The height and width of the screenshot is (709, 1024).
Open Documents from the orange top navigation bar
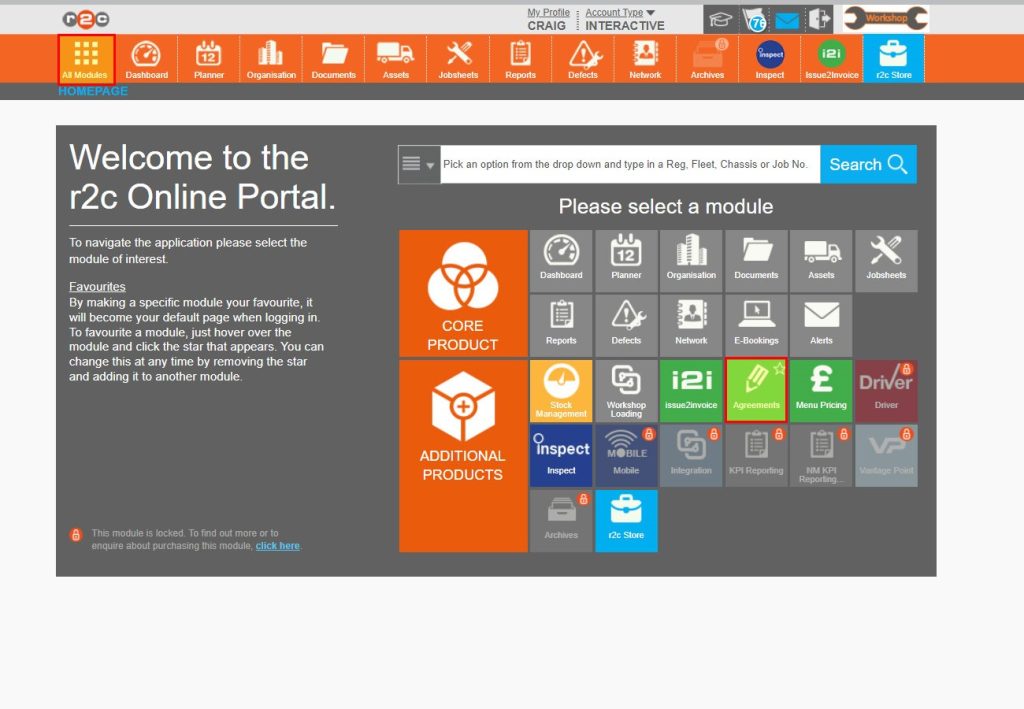pyautogui.click(x=333, y=59)
